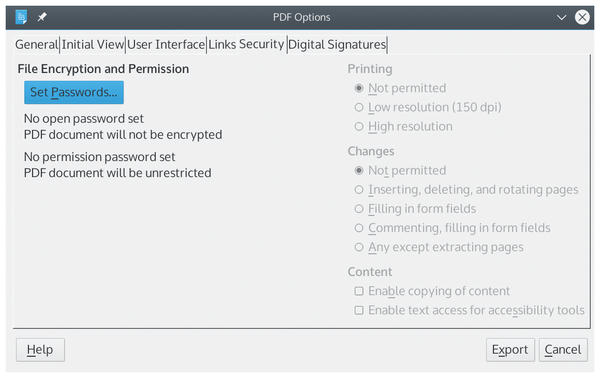Enable copying of content checkbox
The height and width of the screenshot is (378, 600).
coord(432,291)
